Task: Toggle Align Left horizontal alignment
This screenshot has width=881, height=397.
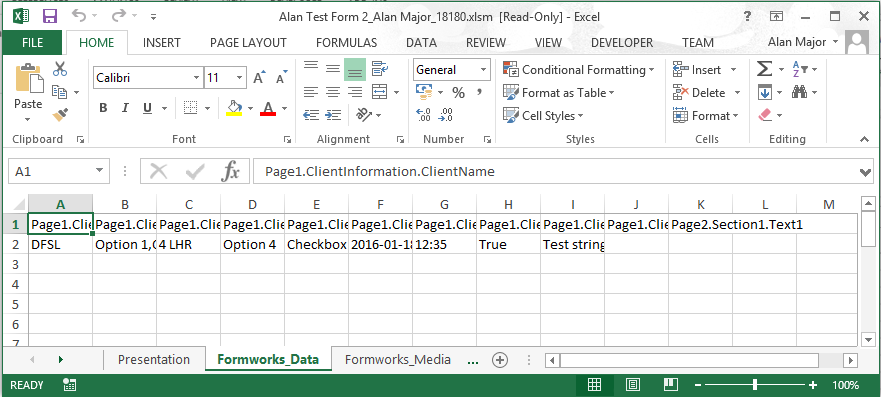Action: pos(311,92)
